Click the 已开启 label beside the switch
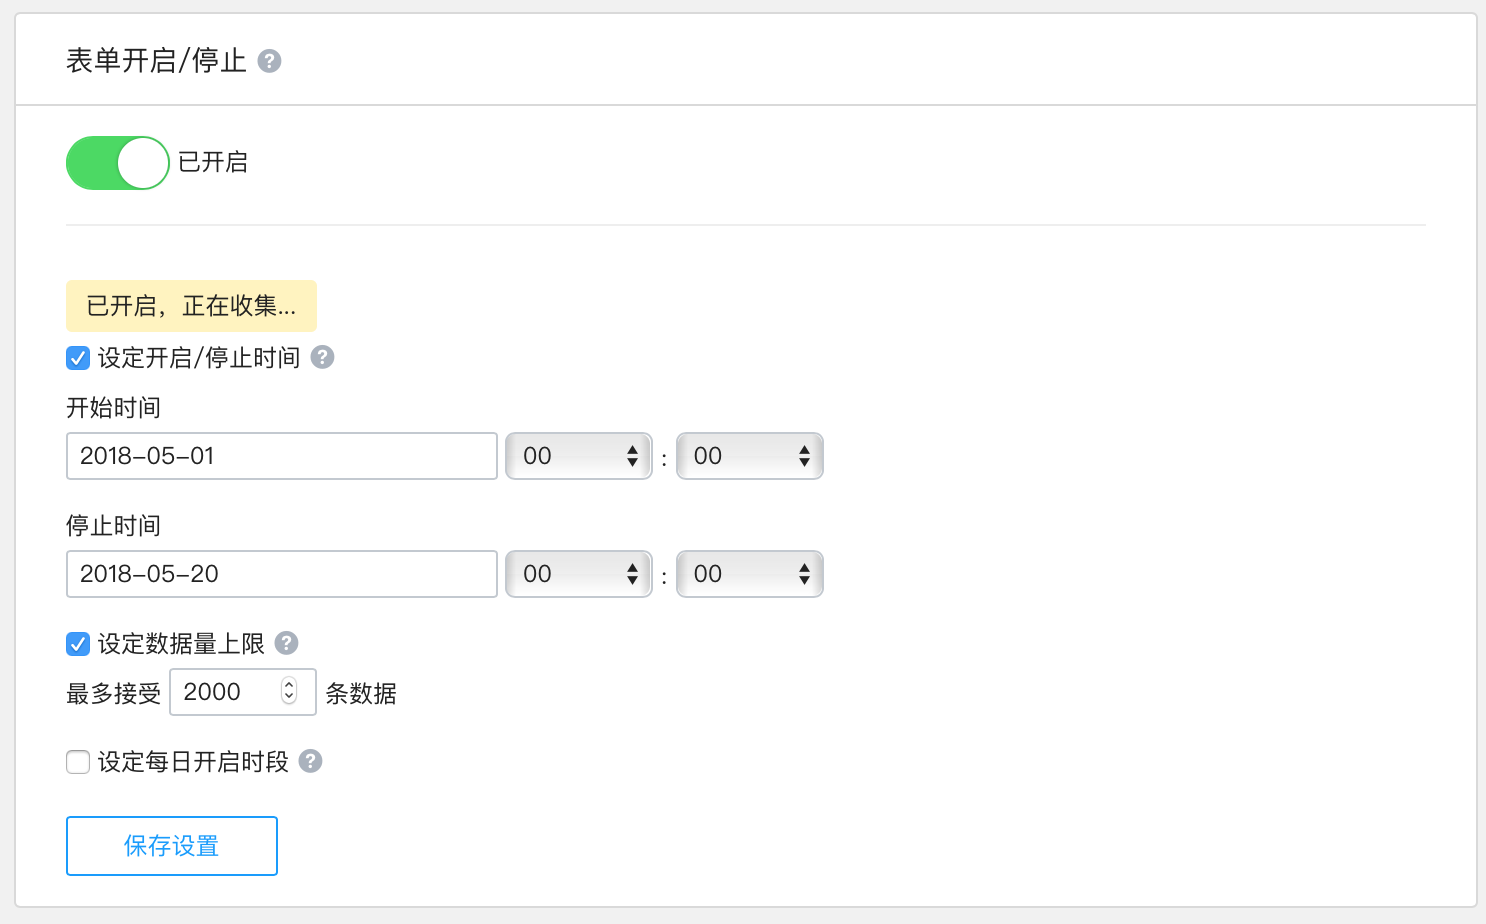Viewport: 1486px width, 924px height. coord(213,162)
